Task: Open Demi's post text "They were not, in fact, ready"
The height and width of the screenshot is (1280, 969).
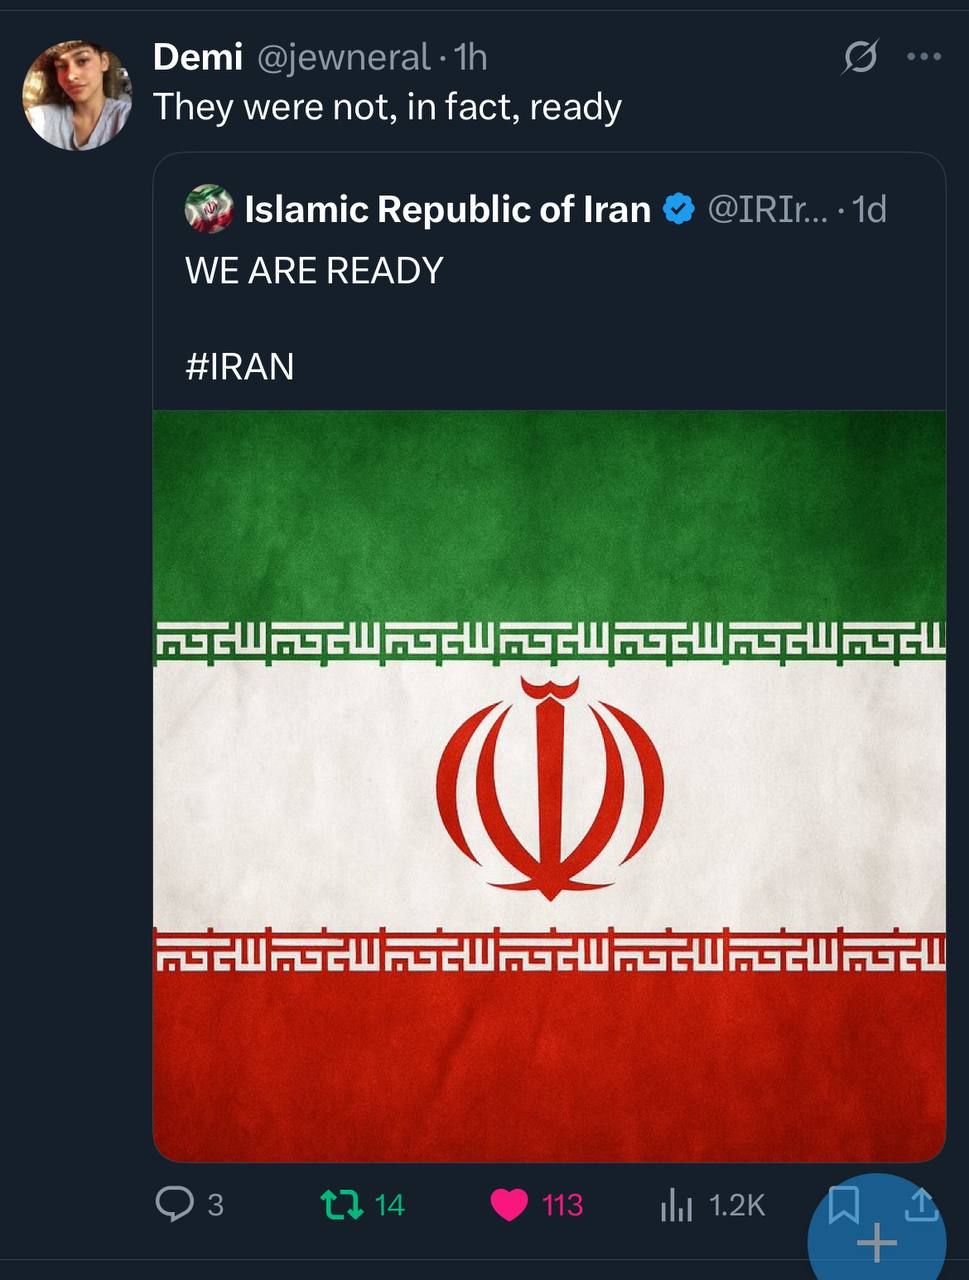Action: point(387,107)
